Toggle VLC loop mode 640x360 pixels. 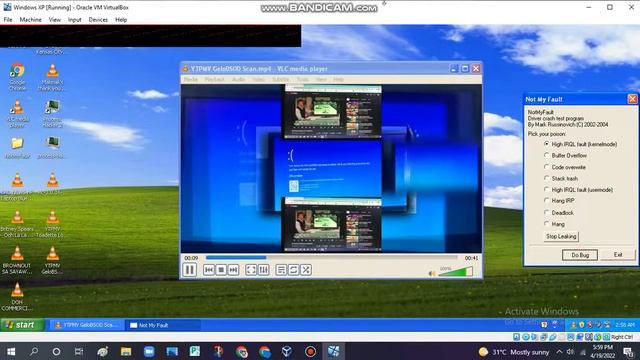click(293, 270)
